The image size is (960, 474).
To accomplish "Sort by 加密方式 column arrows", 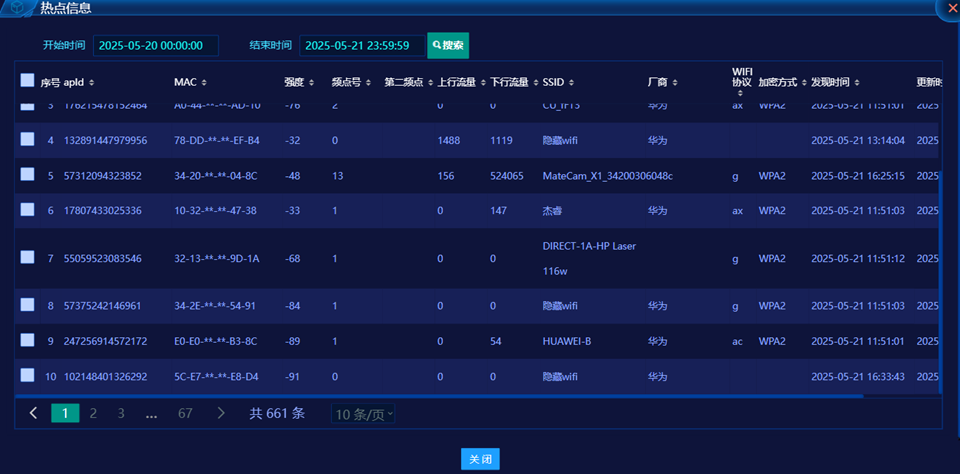I will (x=803, y=83).
